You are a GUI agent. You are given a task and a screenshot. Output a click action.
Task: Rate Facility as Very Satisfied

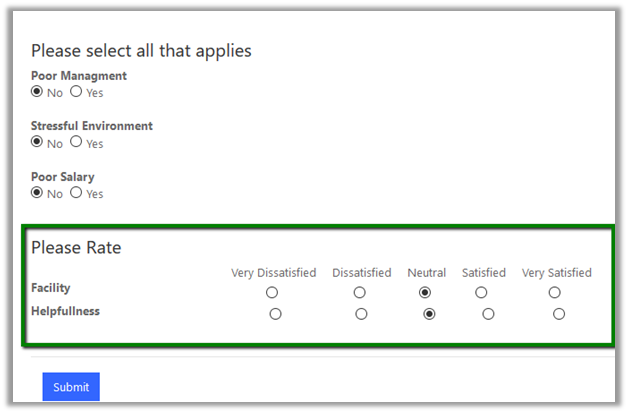555,293
